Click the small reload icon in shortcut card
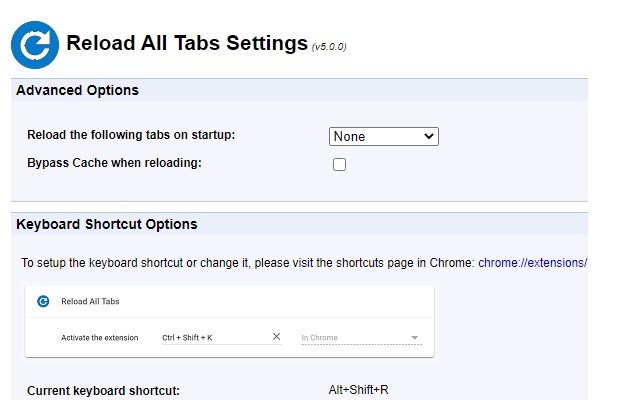The height and width of the screenshot is (400, 640). tap(43, 300)
